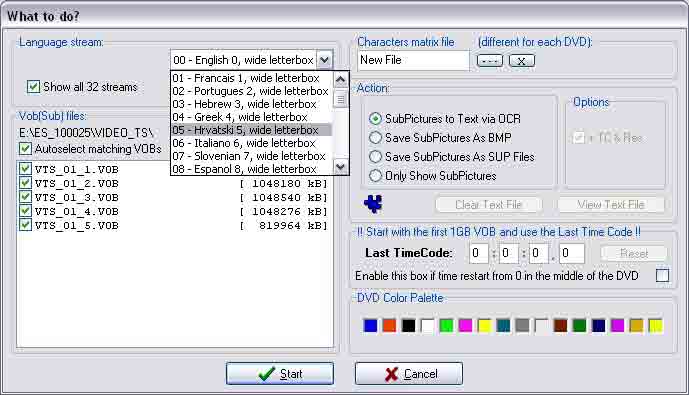689x395 pixels.
Task: Click the stream list scroll down arrow
Action: pos(341,167)
